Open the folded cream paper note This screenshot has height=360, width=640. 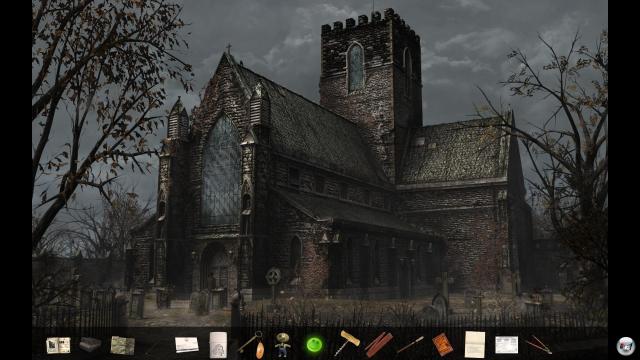click(475, 344)
